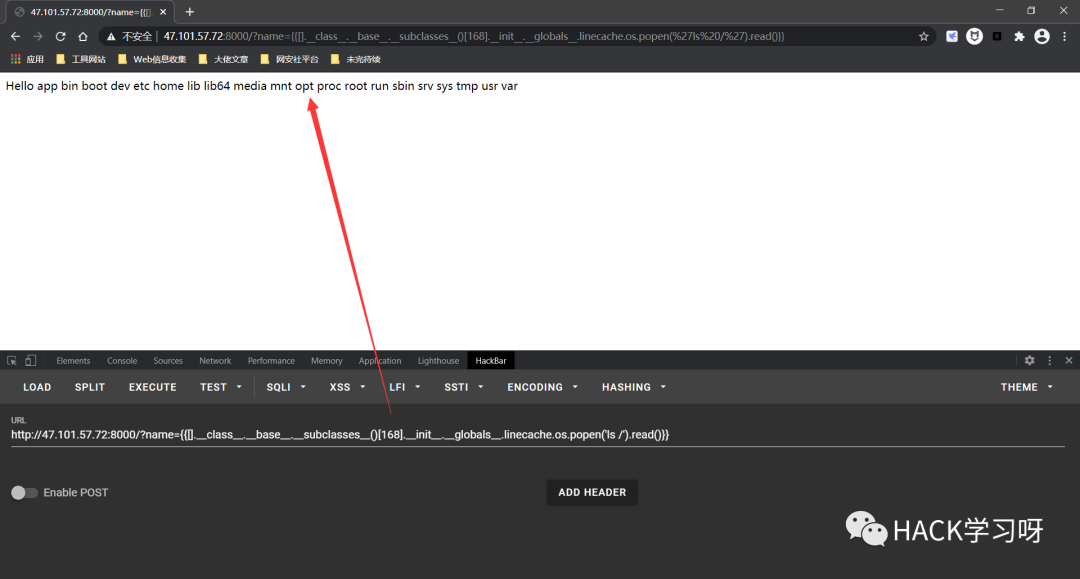Open the user profile avatar
The height and width of the screenshot is (579, 1080).
(1042, 36)
